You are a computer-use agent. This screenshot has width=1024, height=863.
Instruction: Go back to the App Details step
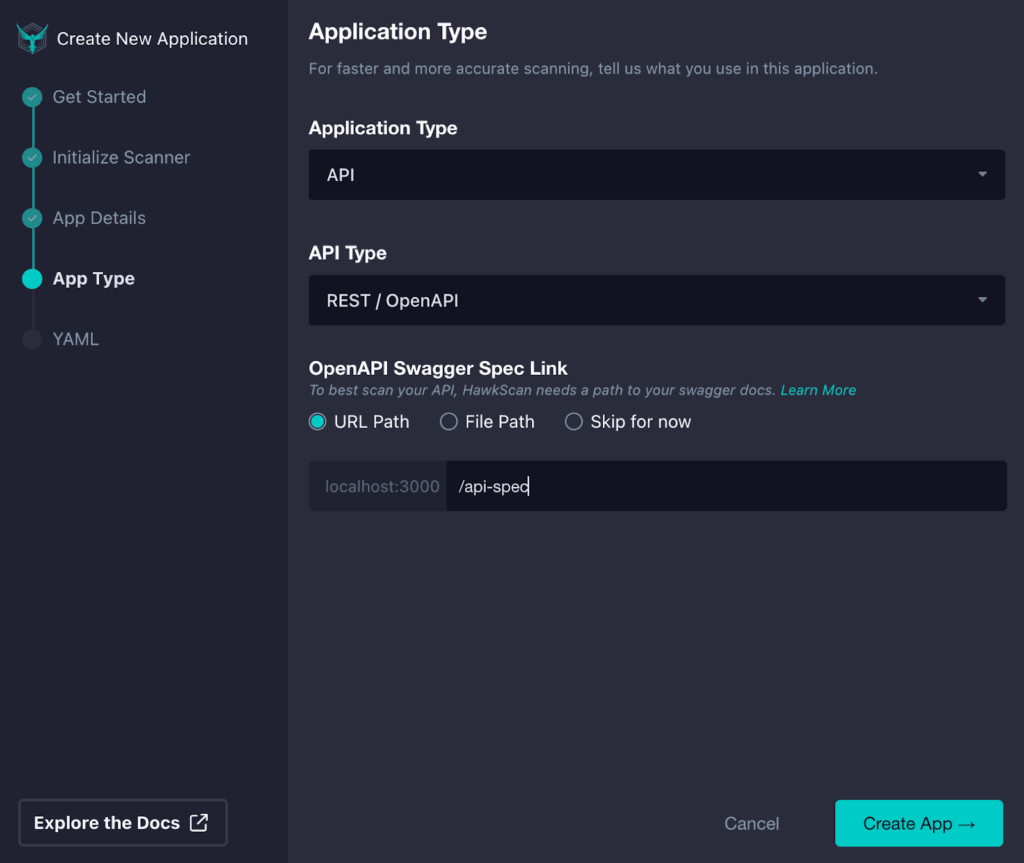99,218
